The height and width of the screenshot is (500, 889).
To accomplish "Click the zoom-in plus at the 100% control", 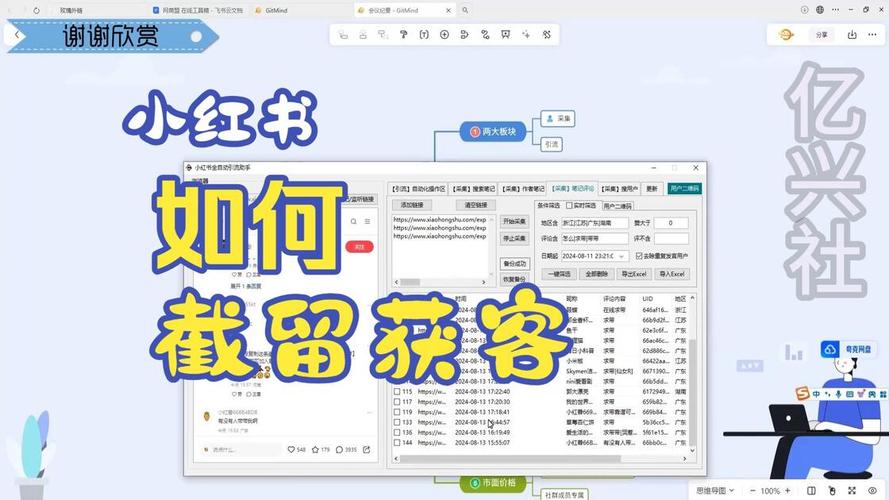I will (788, 490).
